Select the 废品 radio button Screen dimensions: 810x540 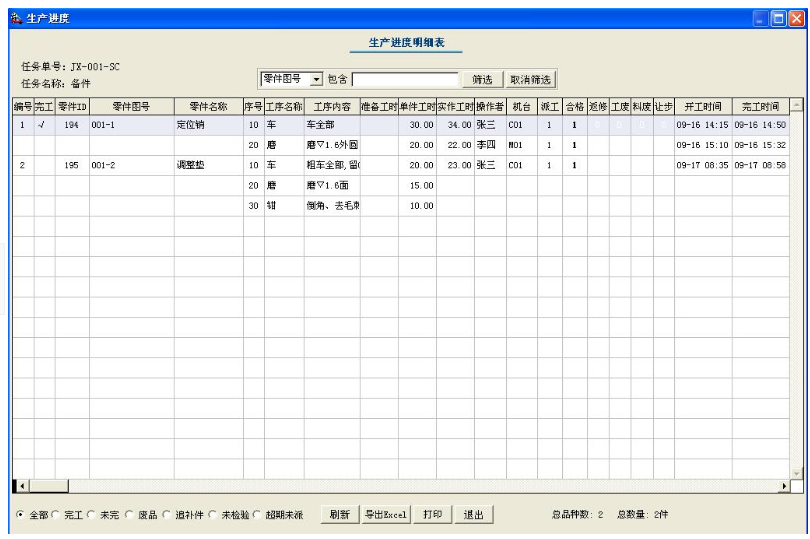[129, 514]
